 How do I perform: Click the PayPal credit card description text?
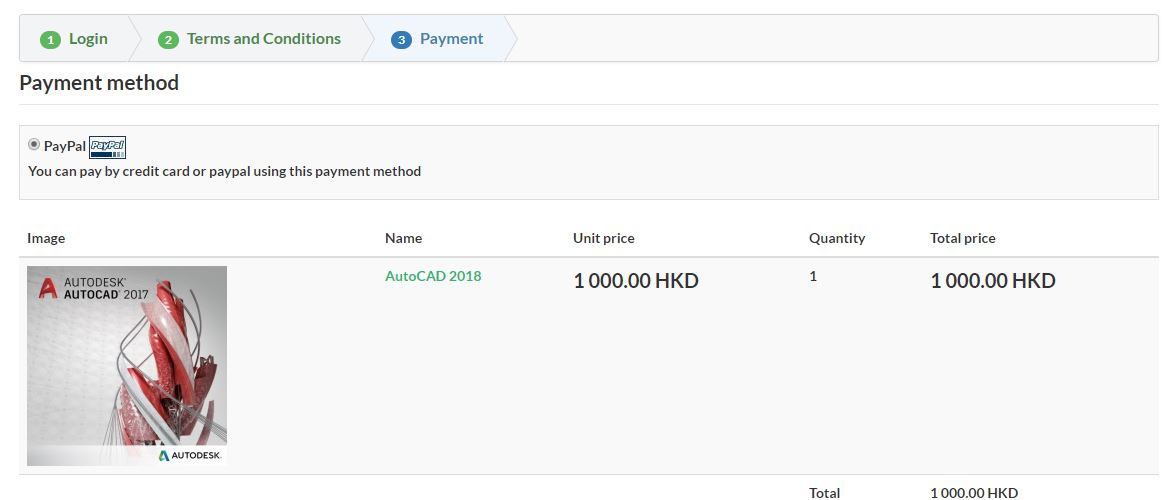click(224, 171)
